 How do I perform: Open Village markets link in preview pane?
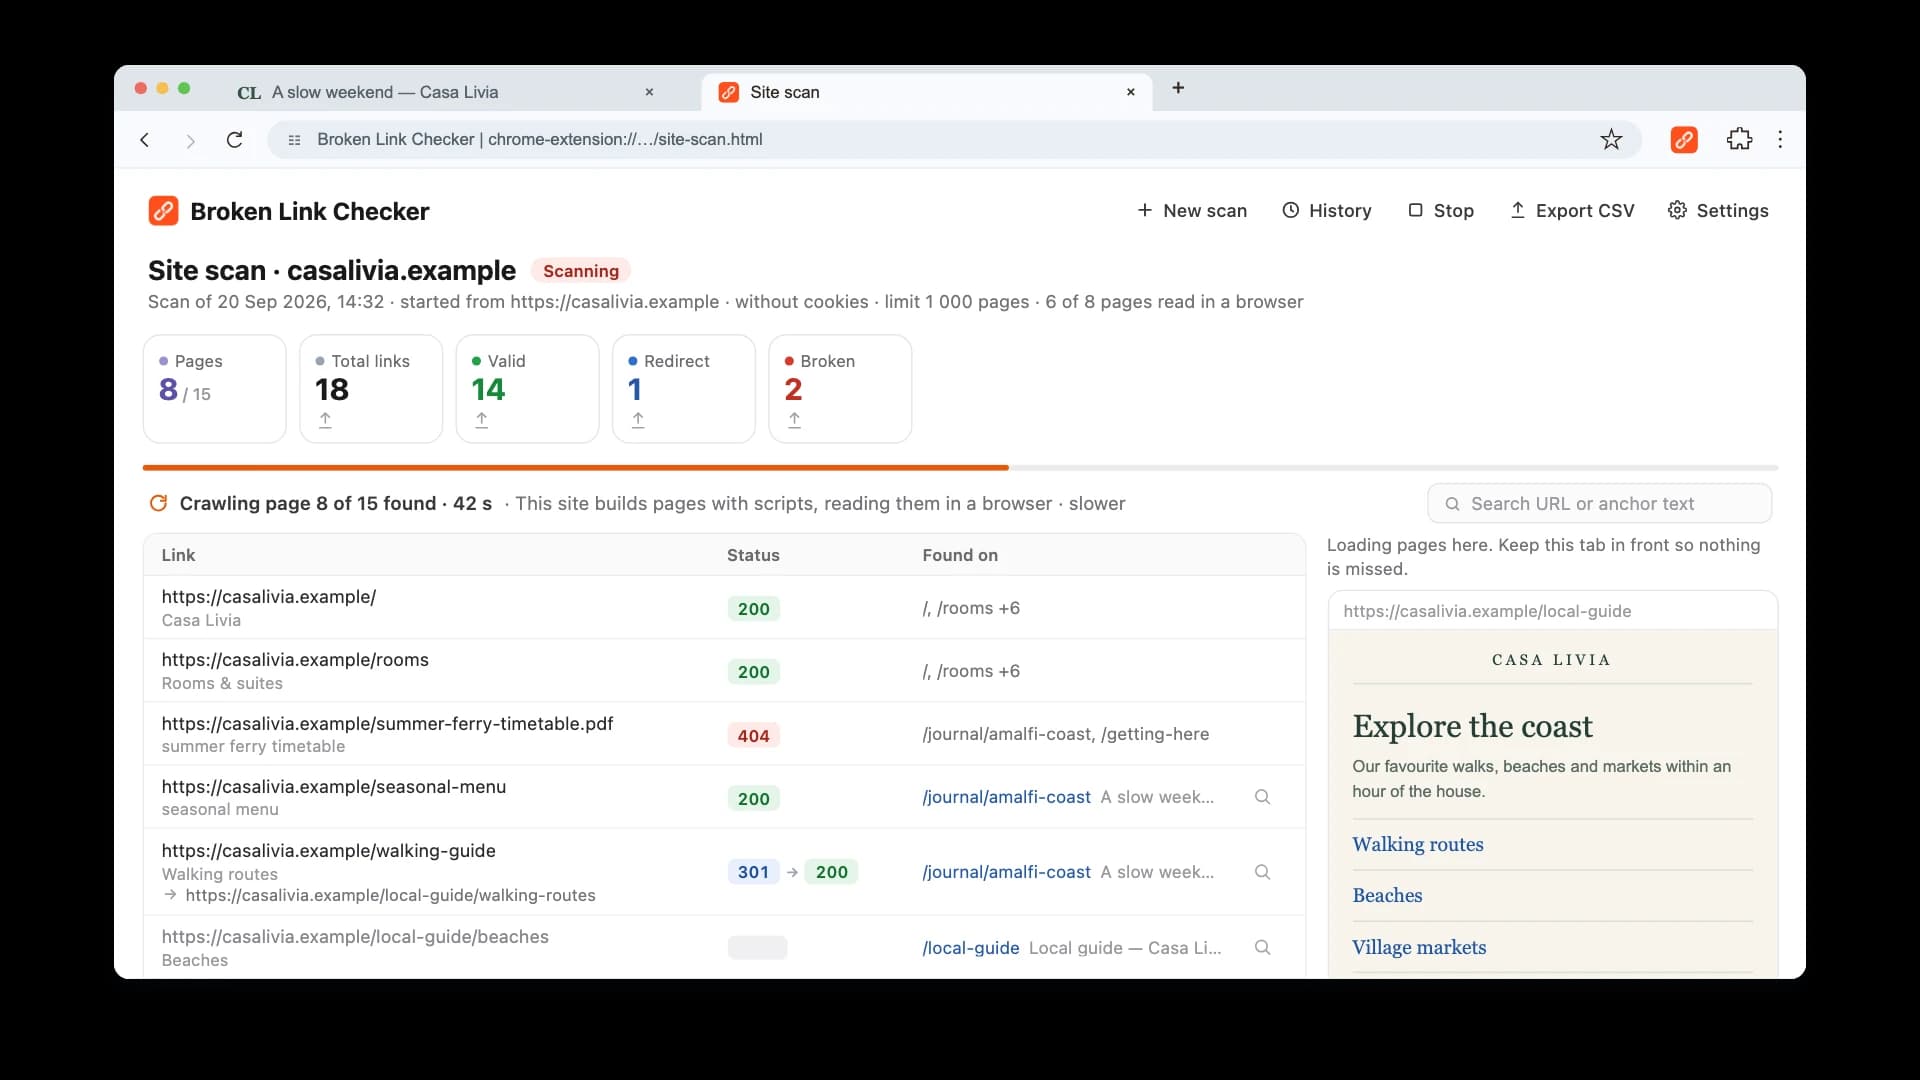click(x=1419, y=947)
